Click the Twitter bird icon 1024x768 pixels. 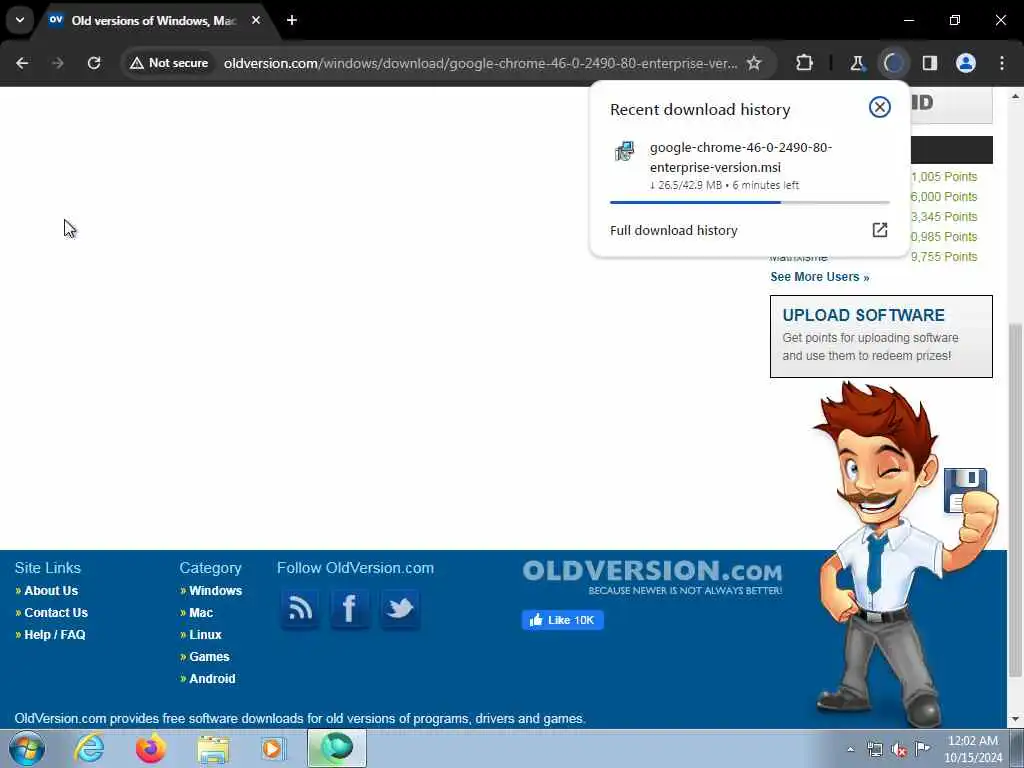[x=400, y=609]
